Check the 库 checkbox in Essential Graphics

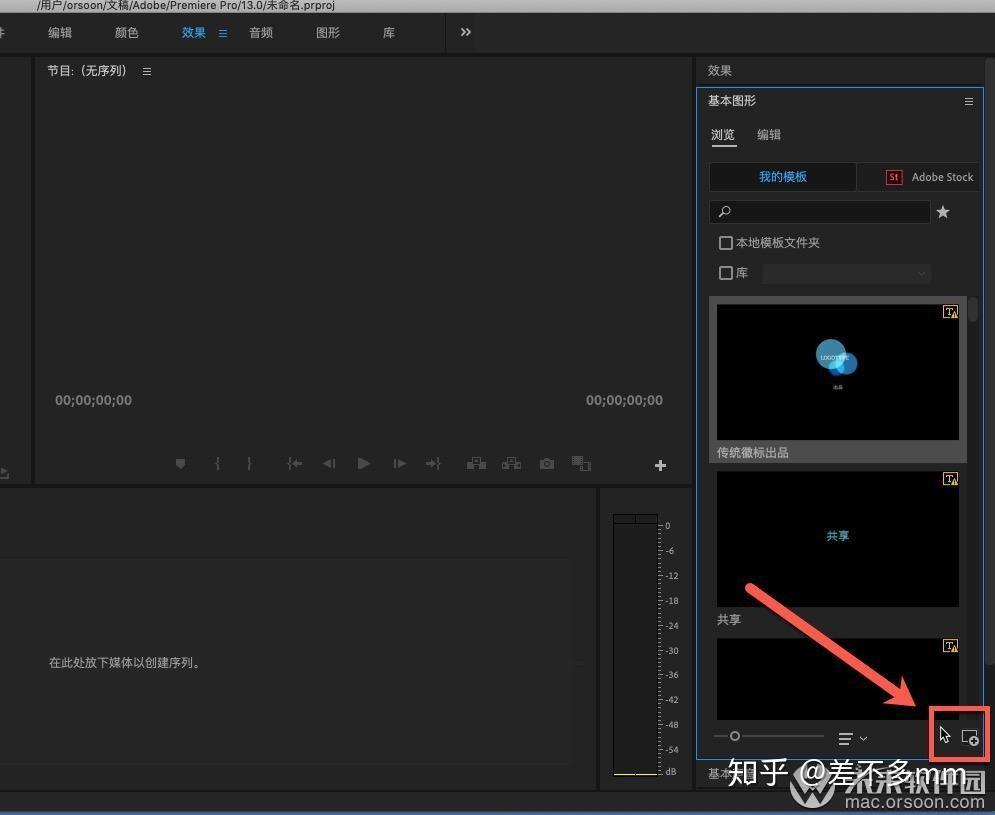coord(725,272)
